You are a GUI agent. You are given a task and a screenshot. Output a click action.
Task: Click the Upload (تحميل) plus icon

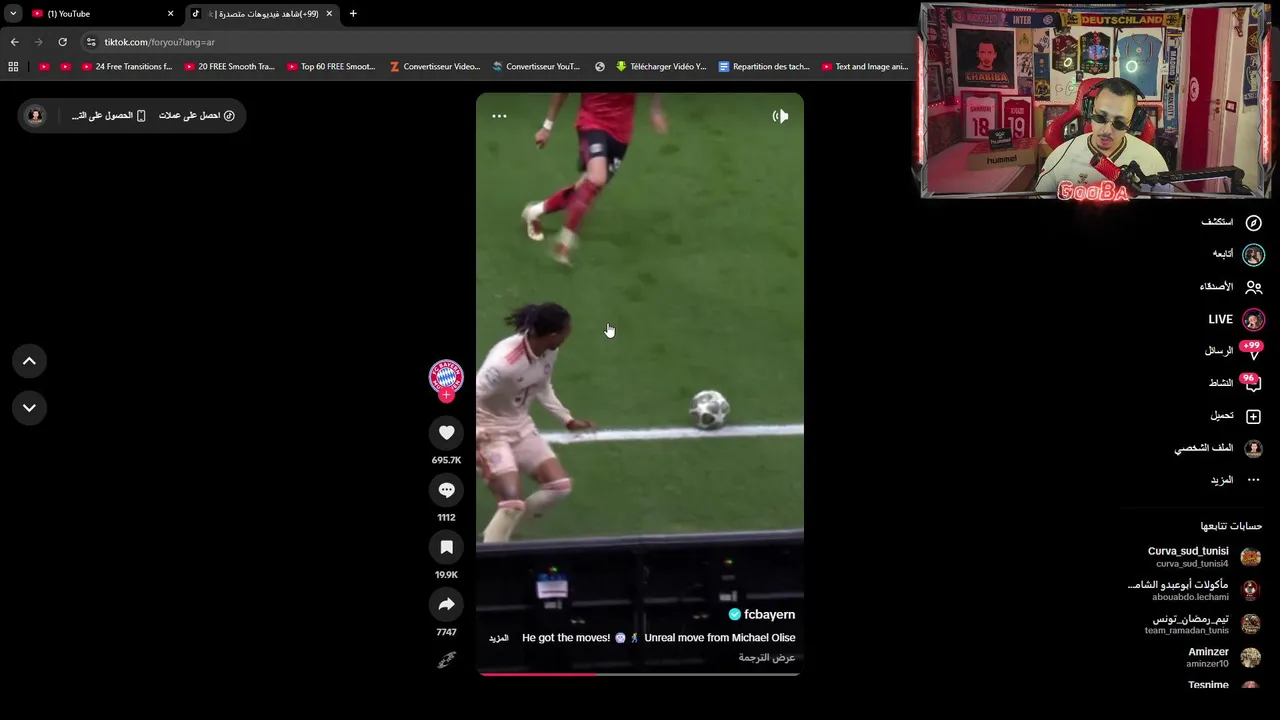1253,416
